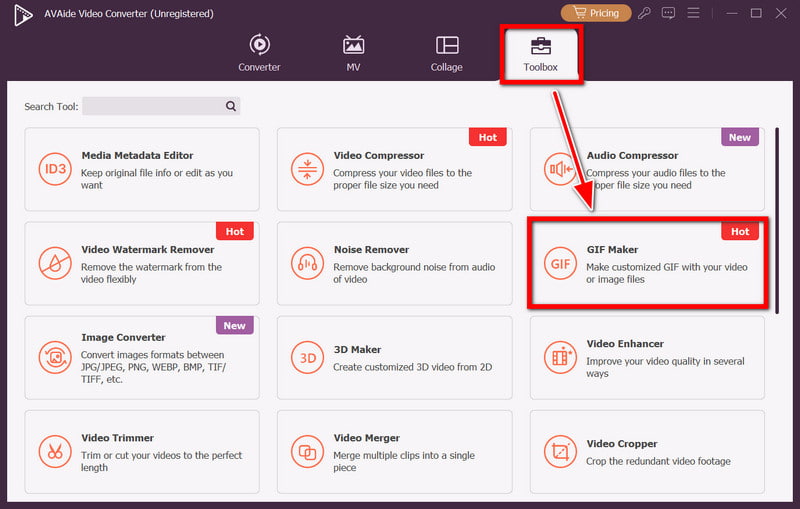
Task: Open GIF Maker title
Action: [612, 249]
